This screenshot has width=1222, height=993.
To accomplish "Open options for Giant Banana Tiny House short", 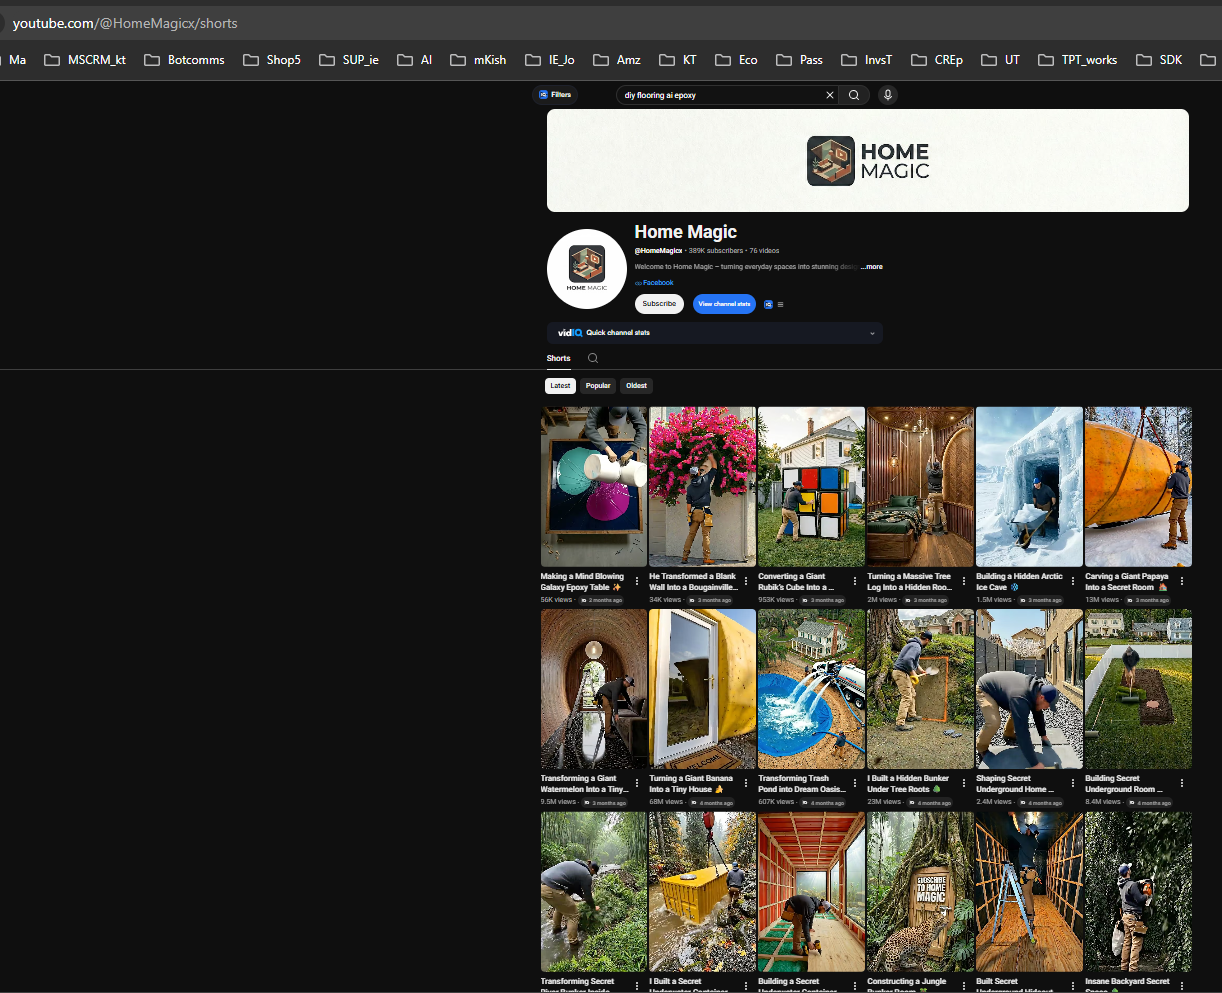I will [x=746, y=783].
